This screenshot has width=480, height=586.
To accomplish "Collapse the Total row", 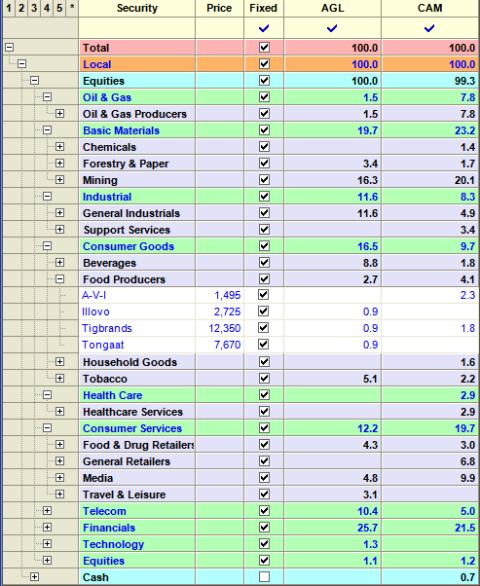I will tap(10, 47).
